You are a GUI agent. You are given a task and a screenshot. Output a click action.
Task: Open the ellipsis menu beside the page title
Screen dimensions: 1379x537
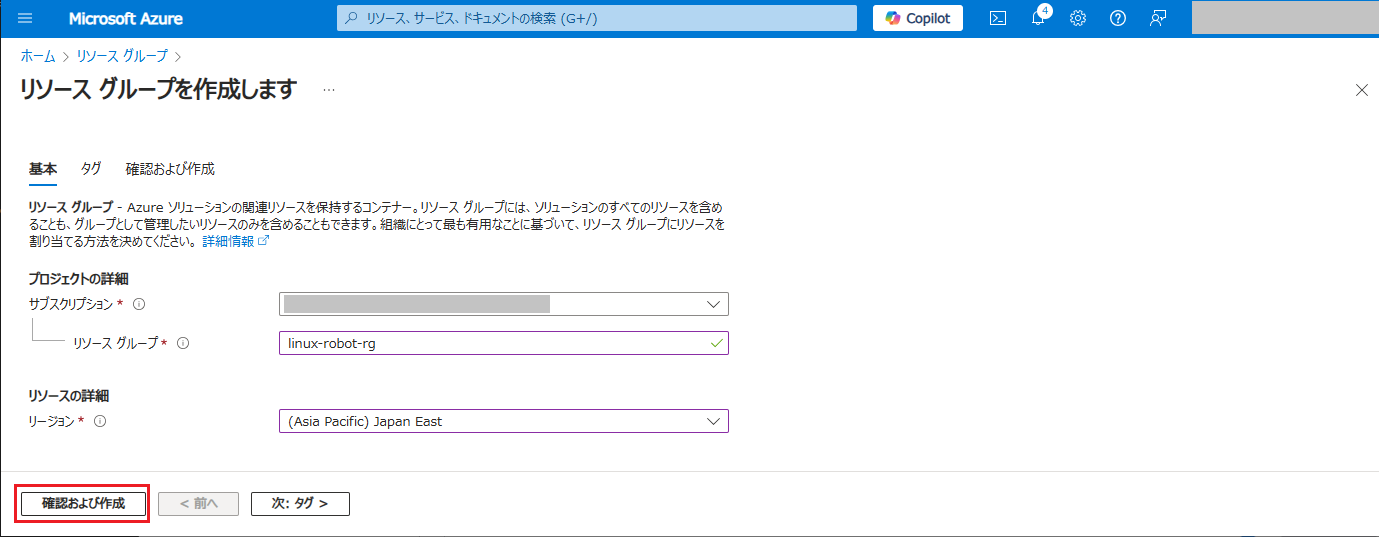coord(329,90)
